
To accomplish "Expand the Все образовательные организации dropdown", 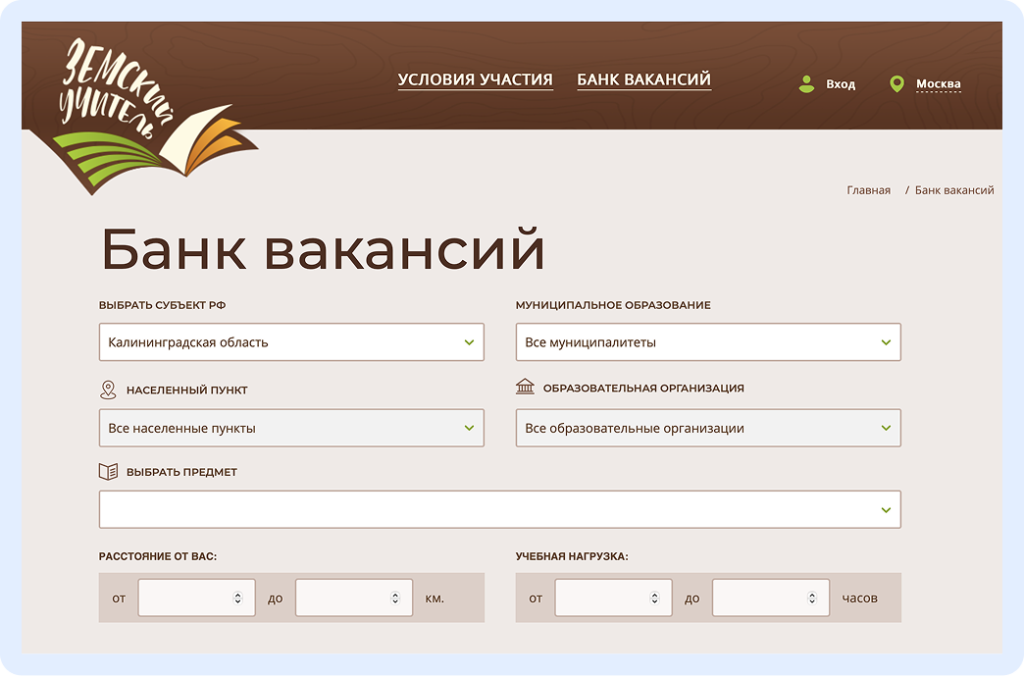I will (708, 427).
